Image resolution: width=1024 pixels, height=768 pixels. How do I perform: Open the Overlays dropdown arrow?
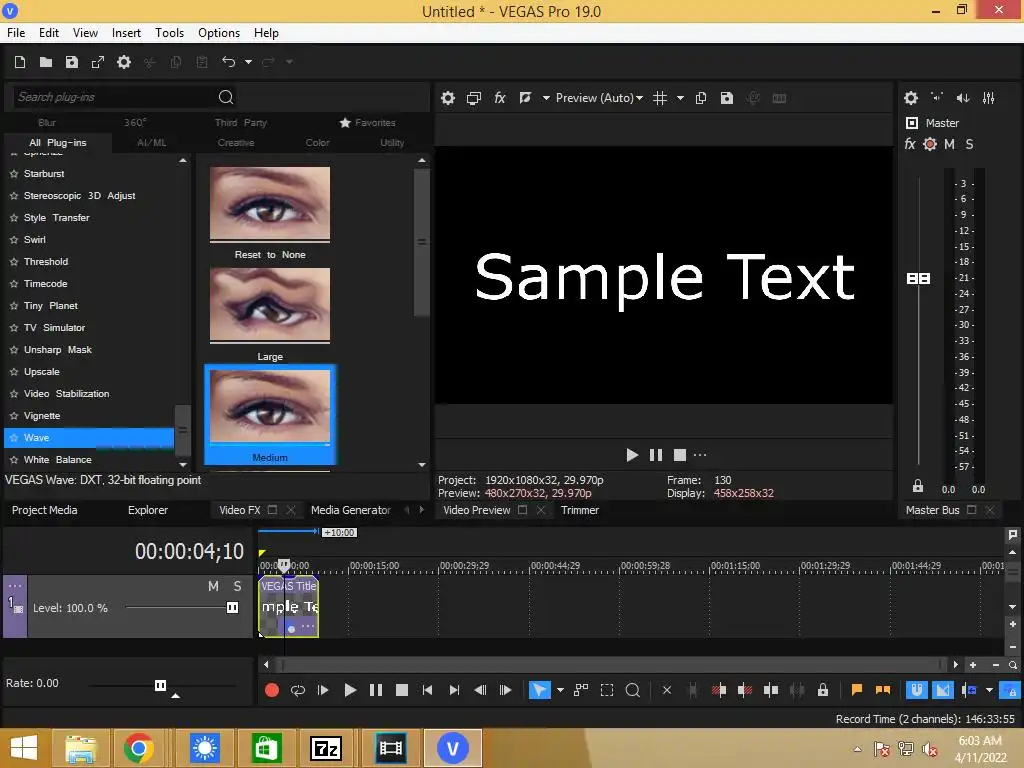680,98
